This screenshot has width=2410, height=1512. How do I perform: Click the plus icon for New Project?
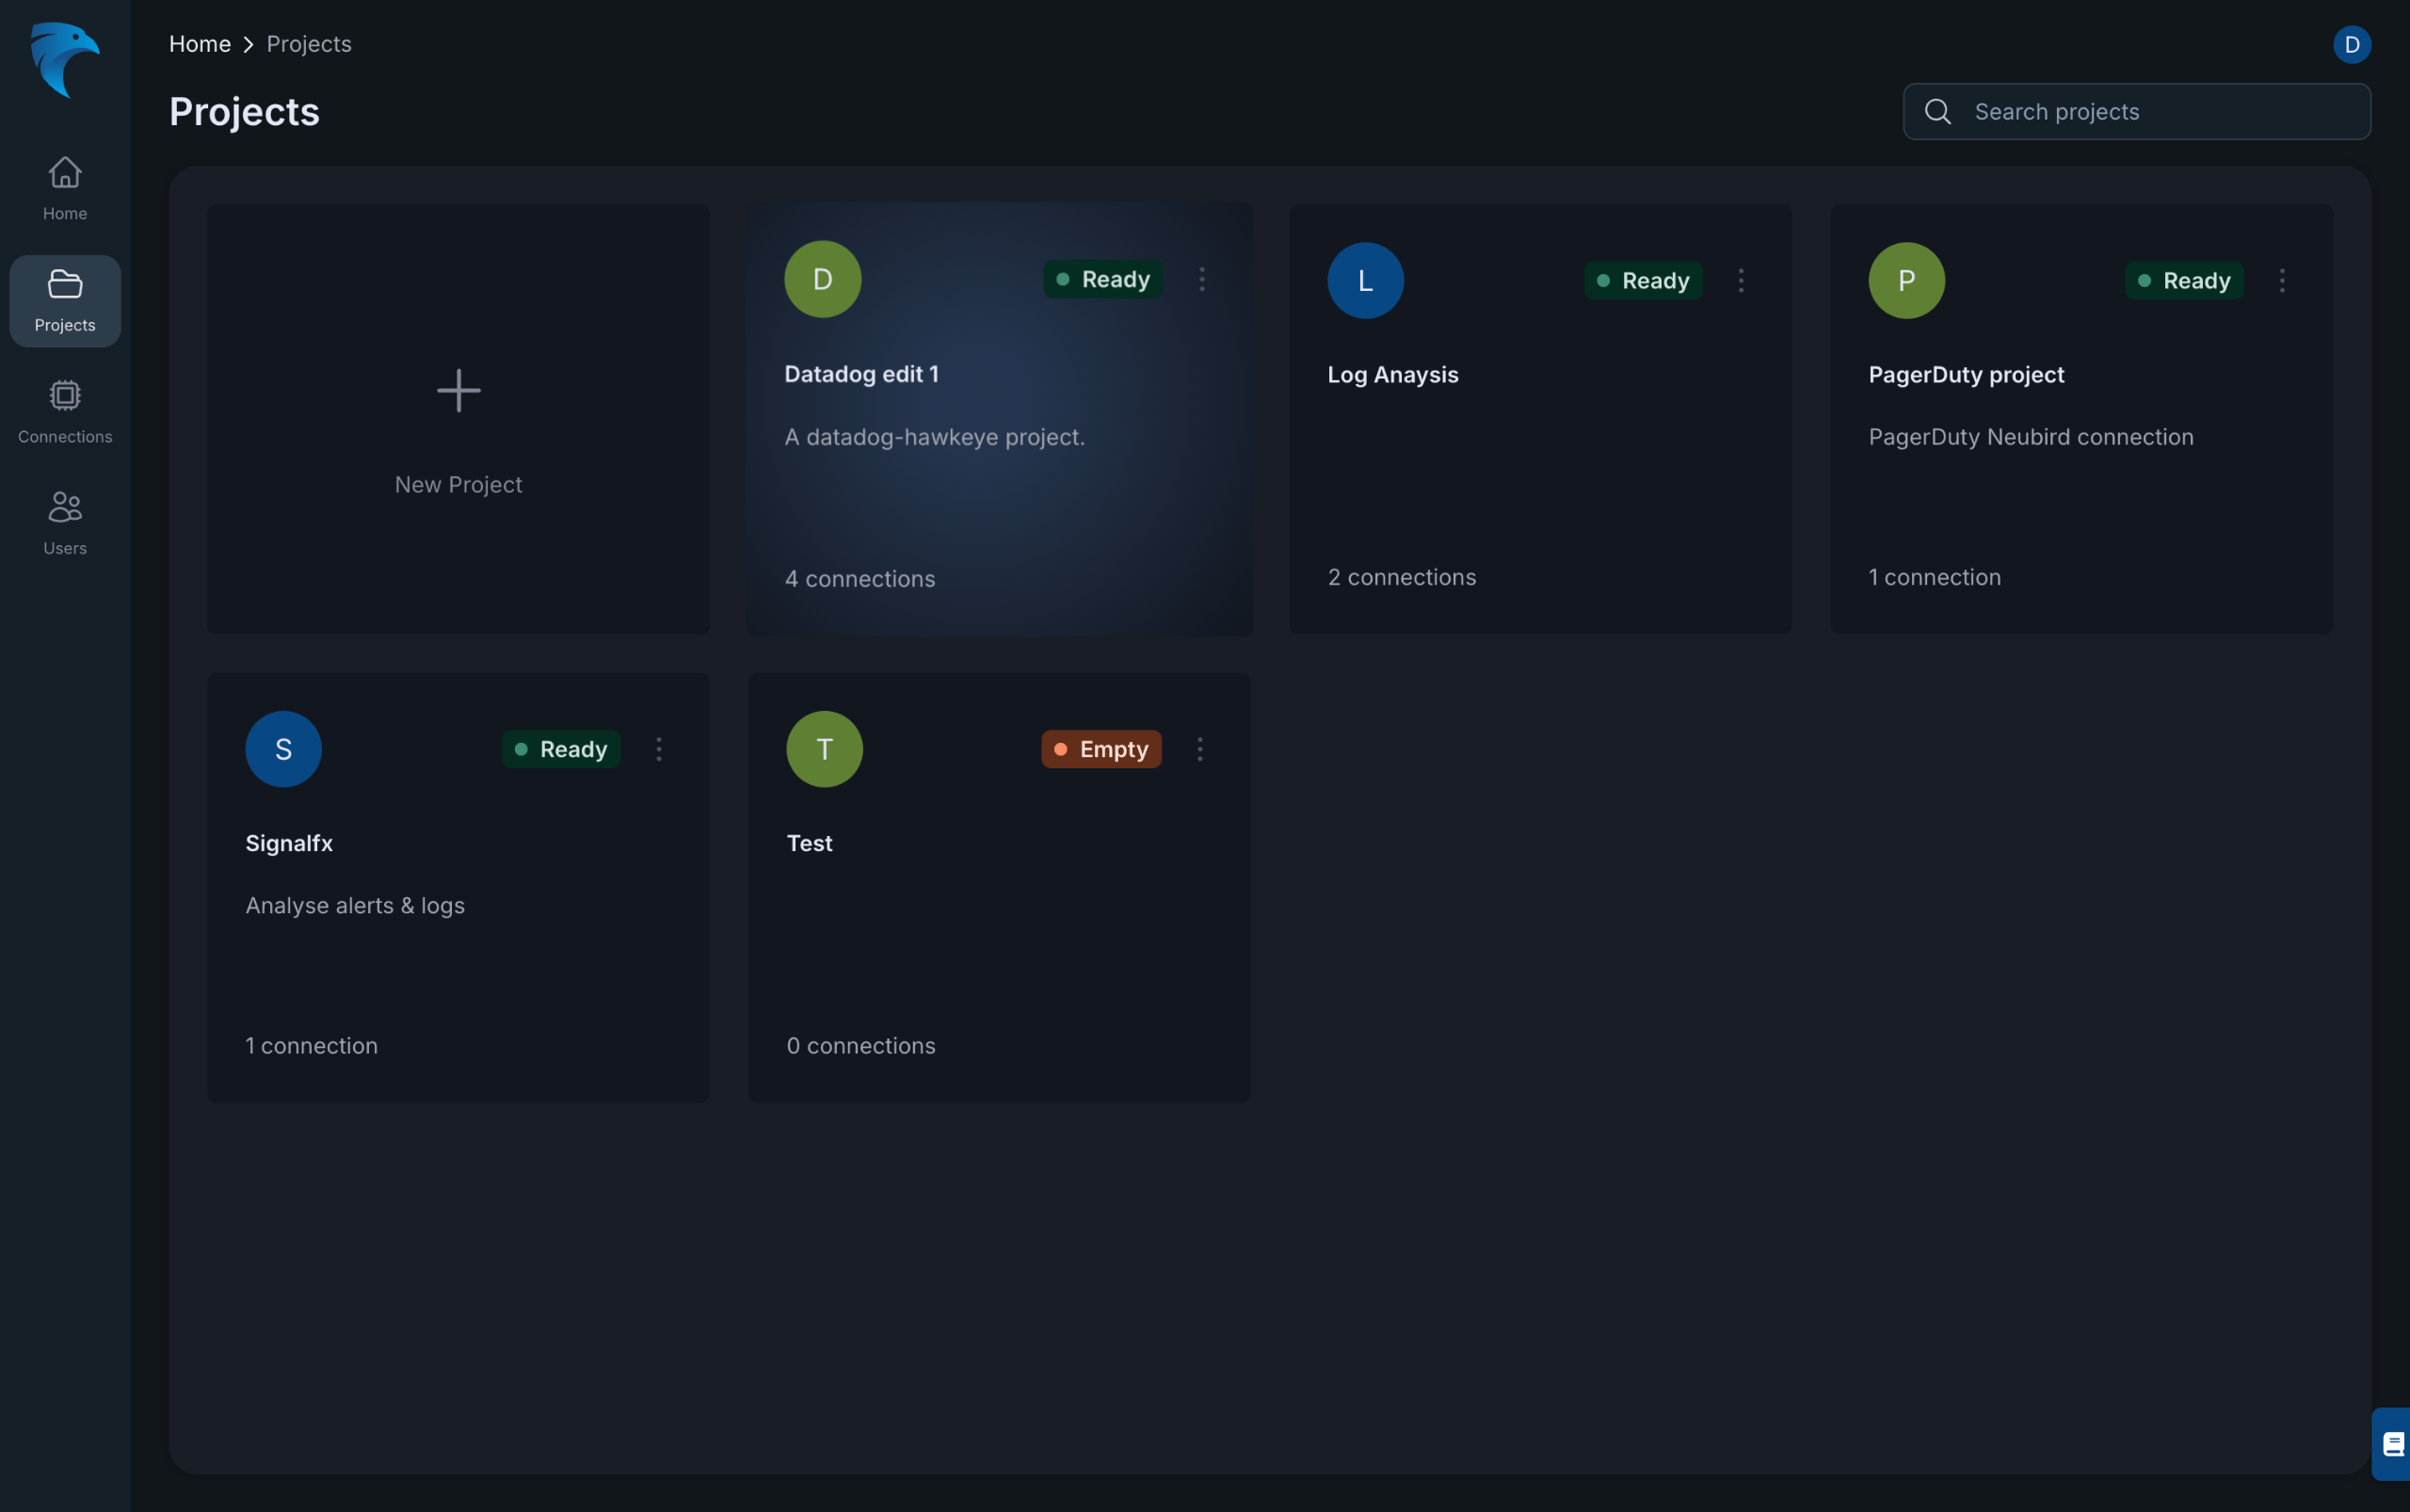[458, 391]
